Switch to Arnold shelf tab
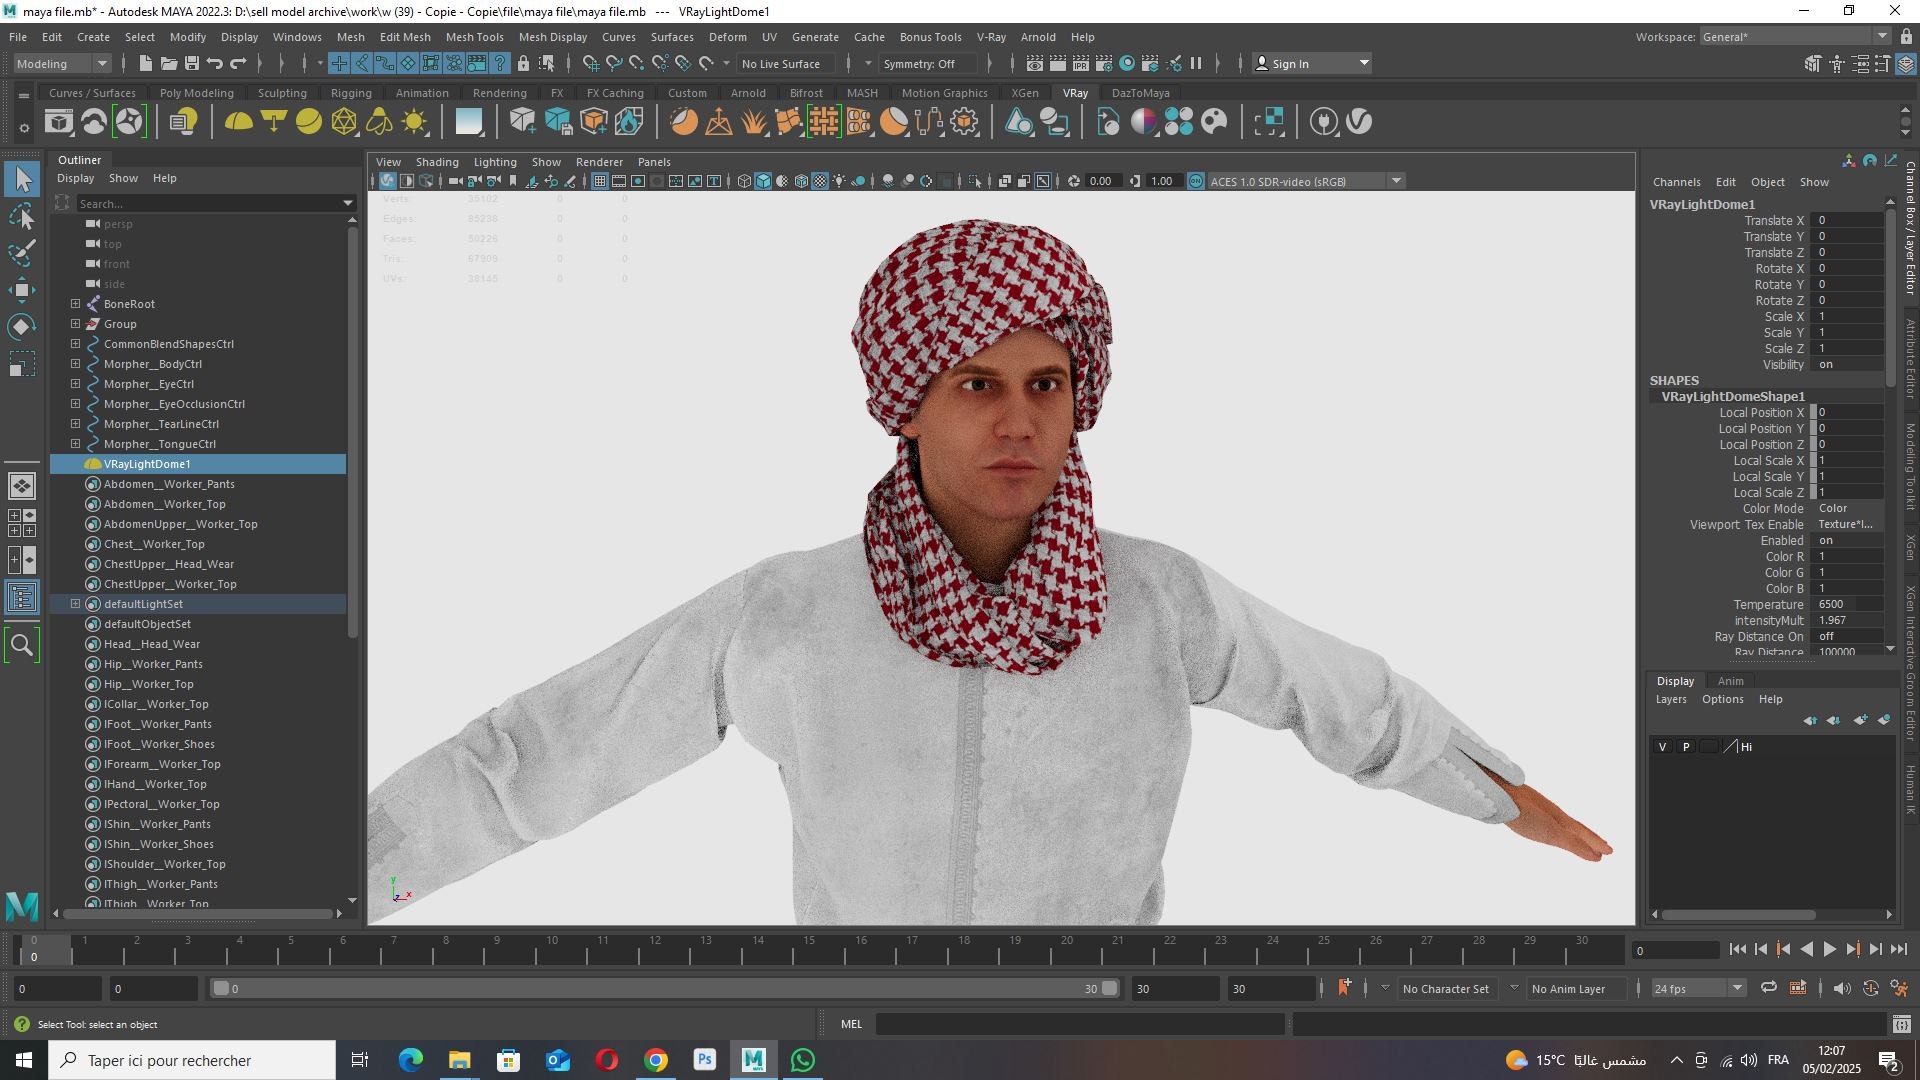 (x=748, y=93)
